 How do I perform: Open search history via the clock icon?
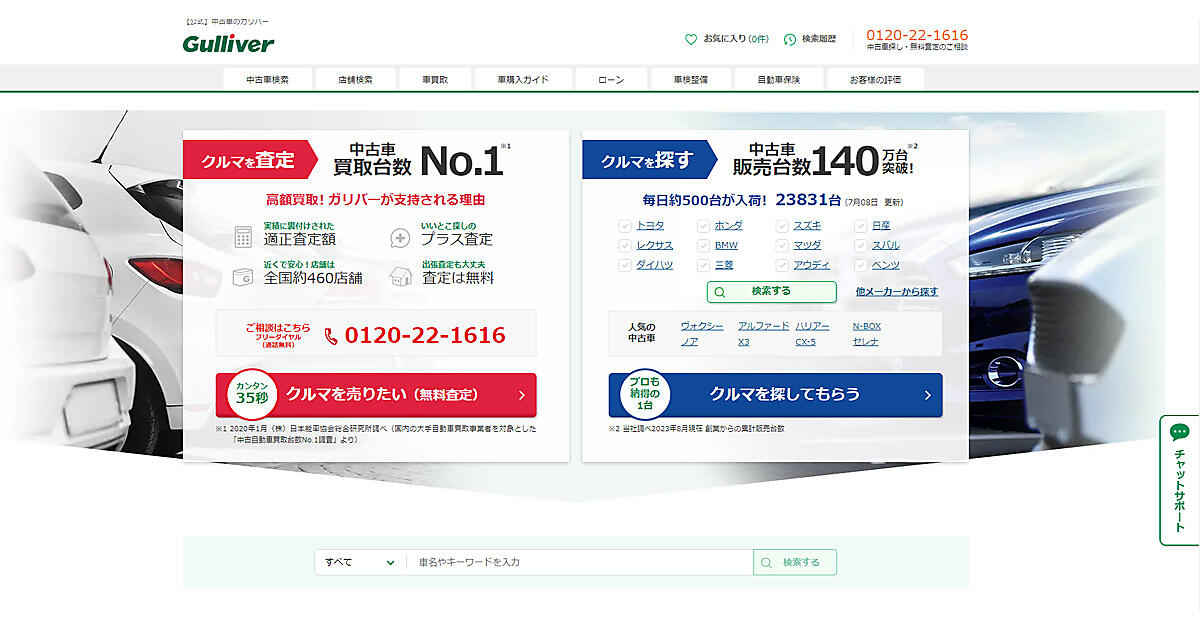[x=791, y=39]
